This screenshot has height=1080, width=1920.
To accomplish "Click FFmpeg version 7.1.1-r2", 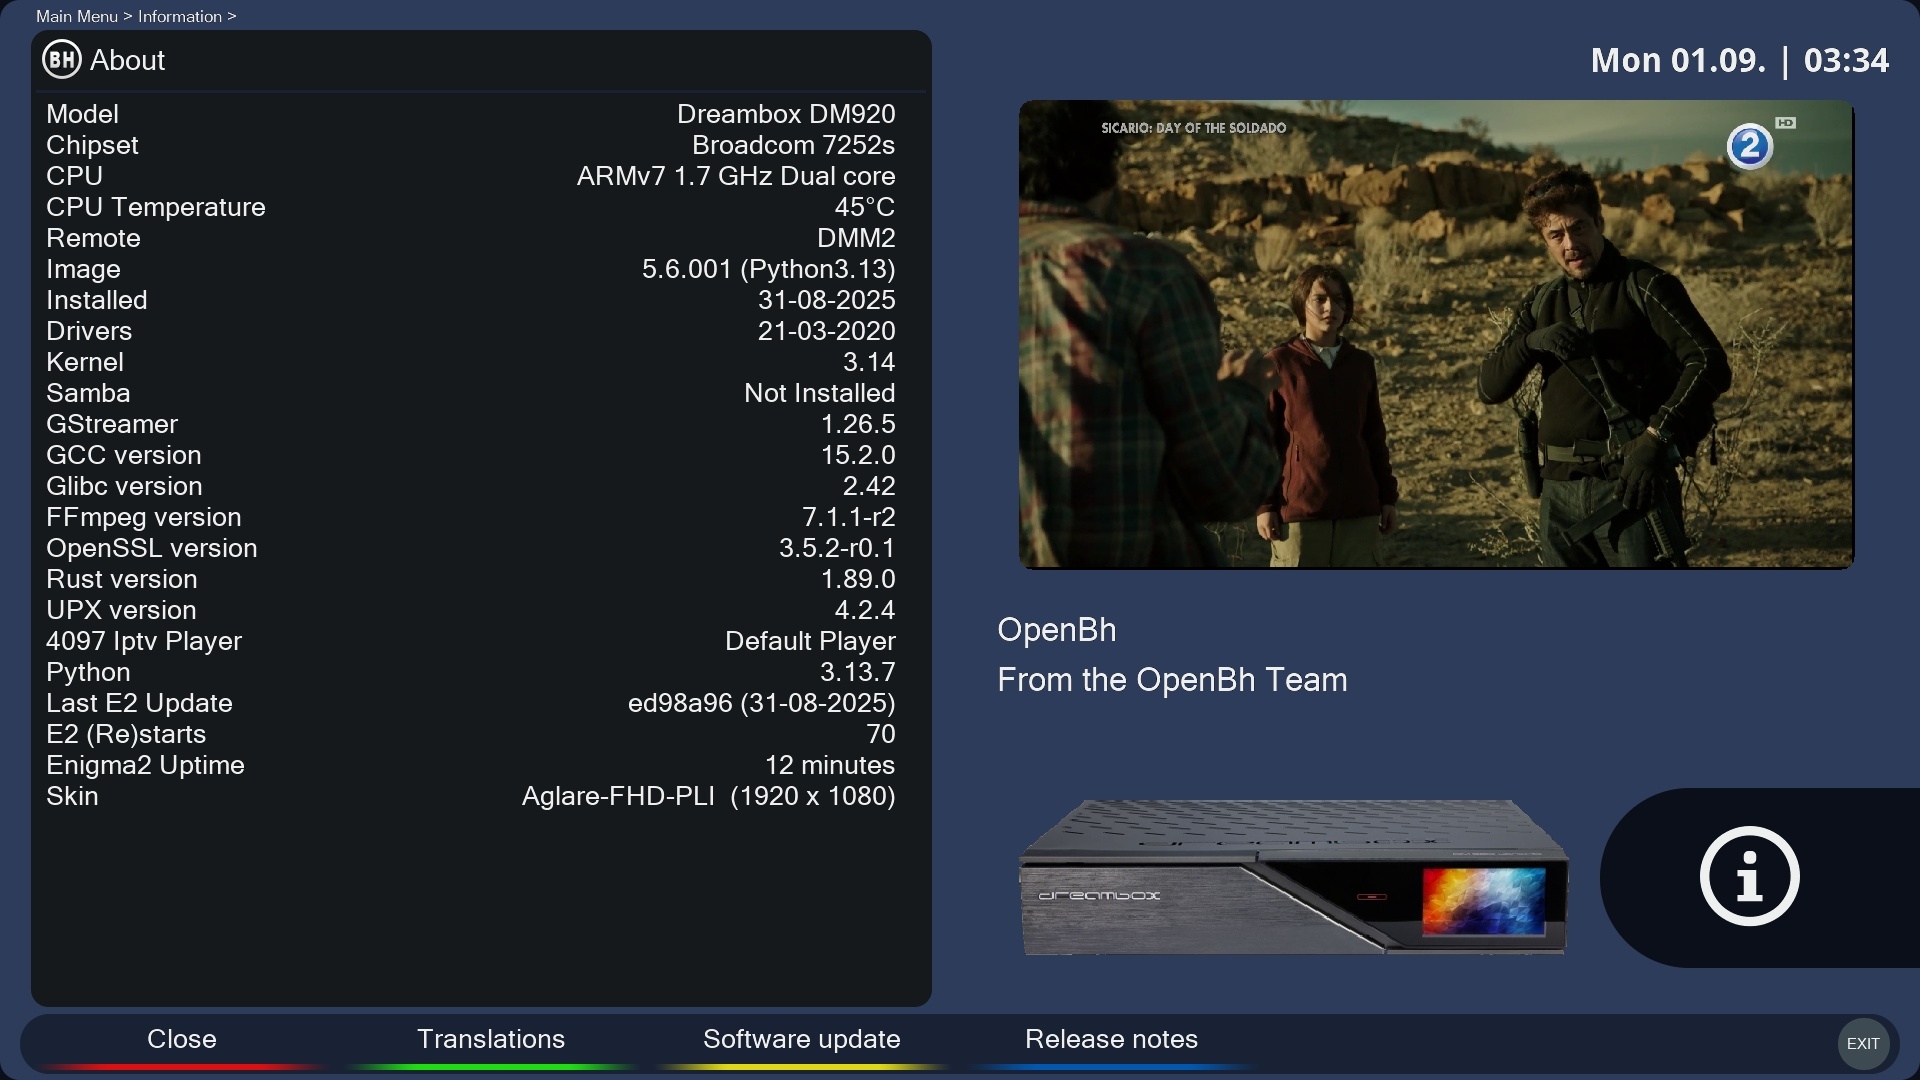I will point(848,517).
